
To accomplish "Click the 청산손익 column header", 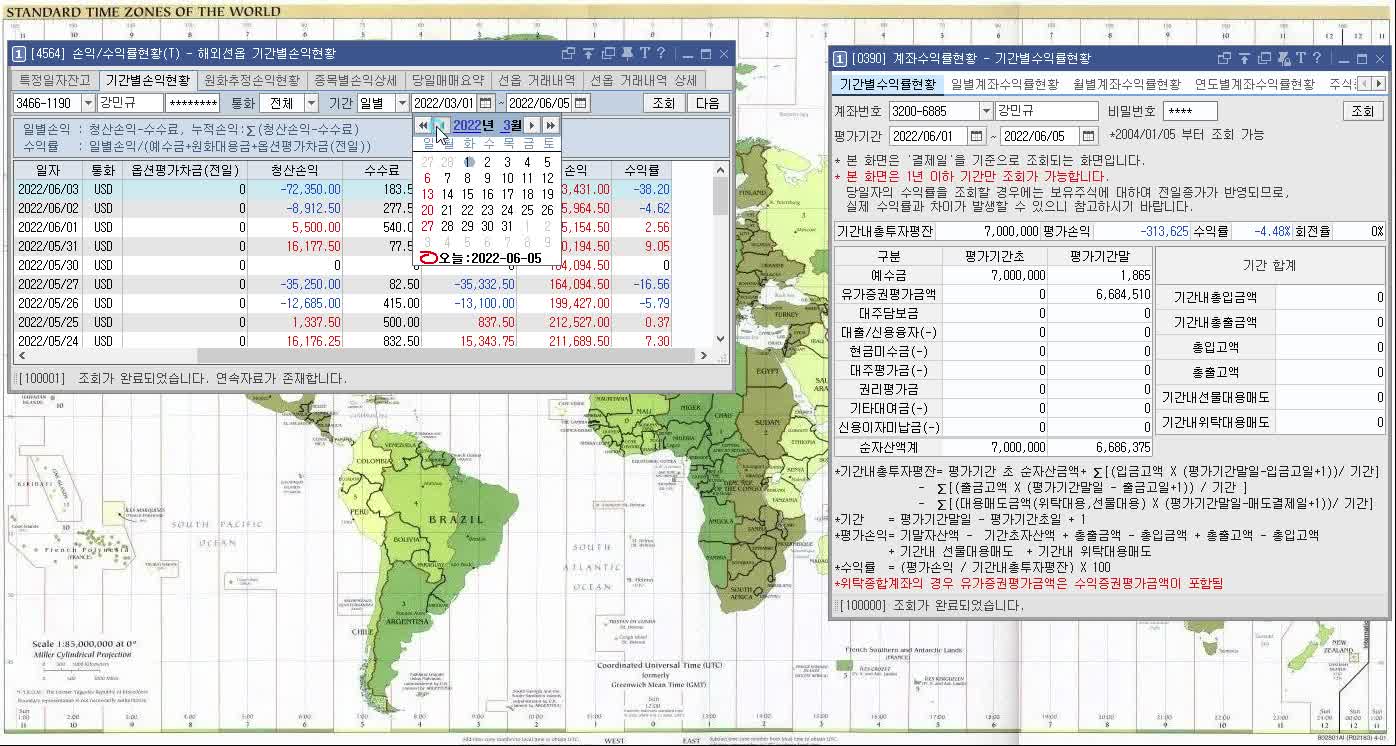I will click(295, 170).
